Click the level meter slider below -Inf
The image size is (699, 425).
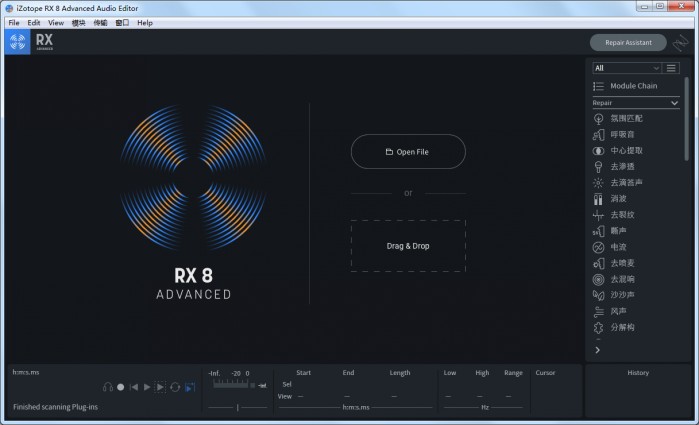(238, 408)
